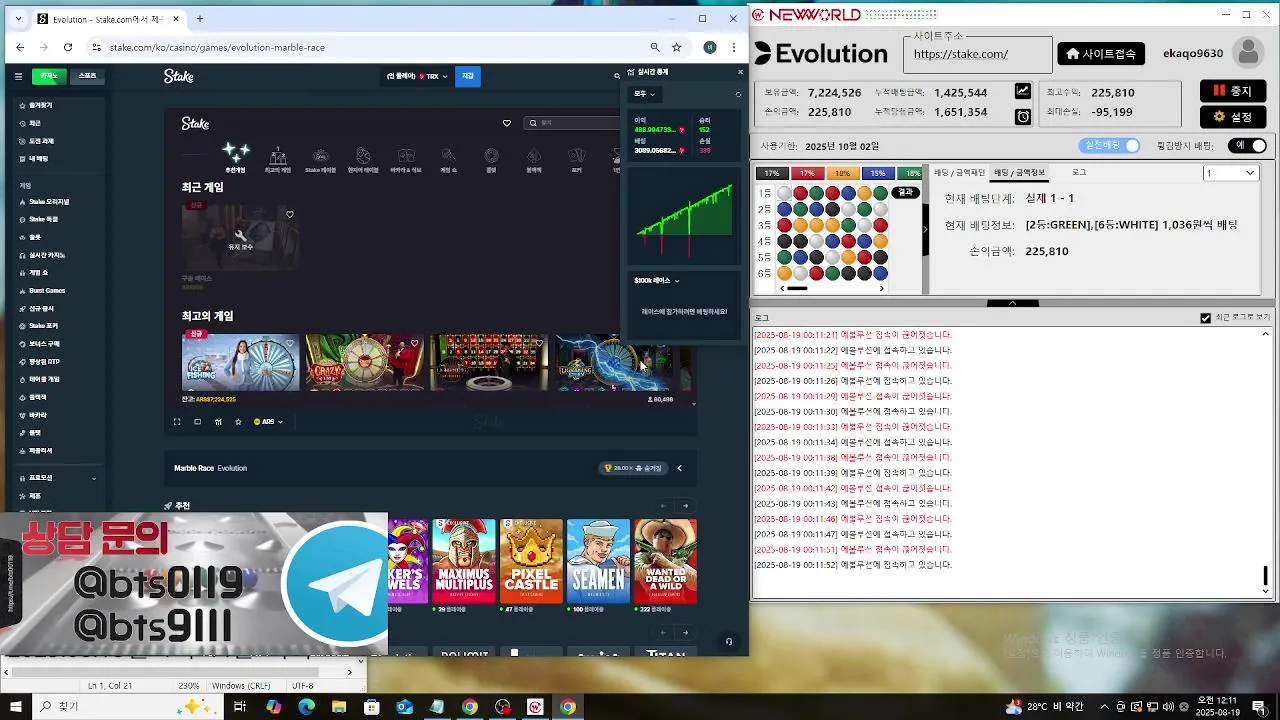Click the 결과 results button
1280x720 pixels.
click(905, 193)
